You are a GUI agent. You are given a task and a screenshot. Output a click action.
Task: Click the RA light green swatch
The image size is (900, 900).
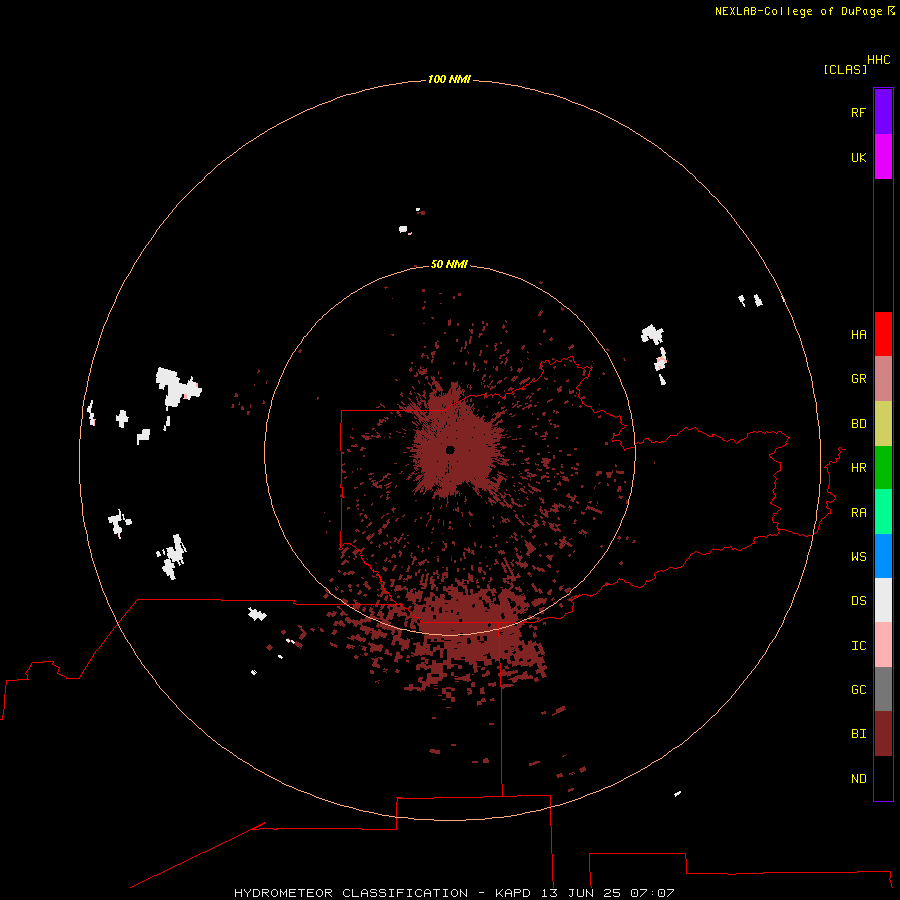pyautogui.click(x=883, y=512)
